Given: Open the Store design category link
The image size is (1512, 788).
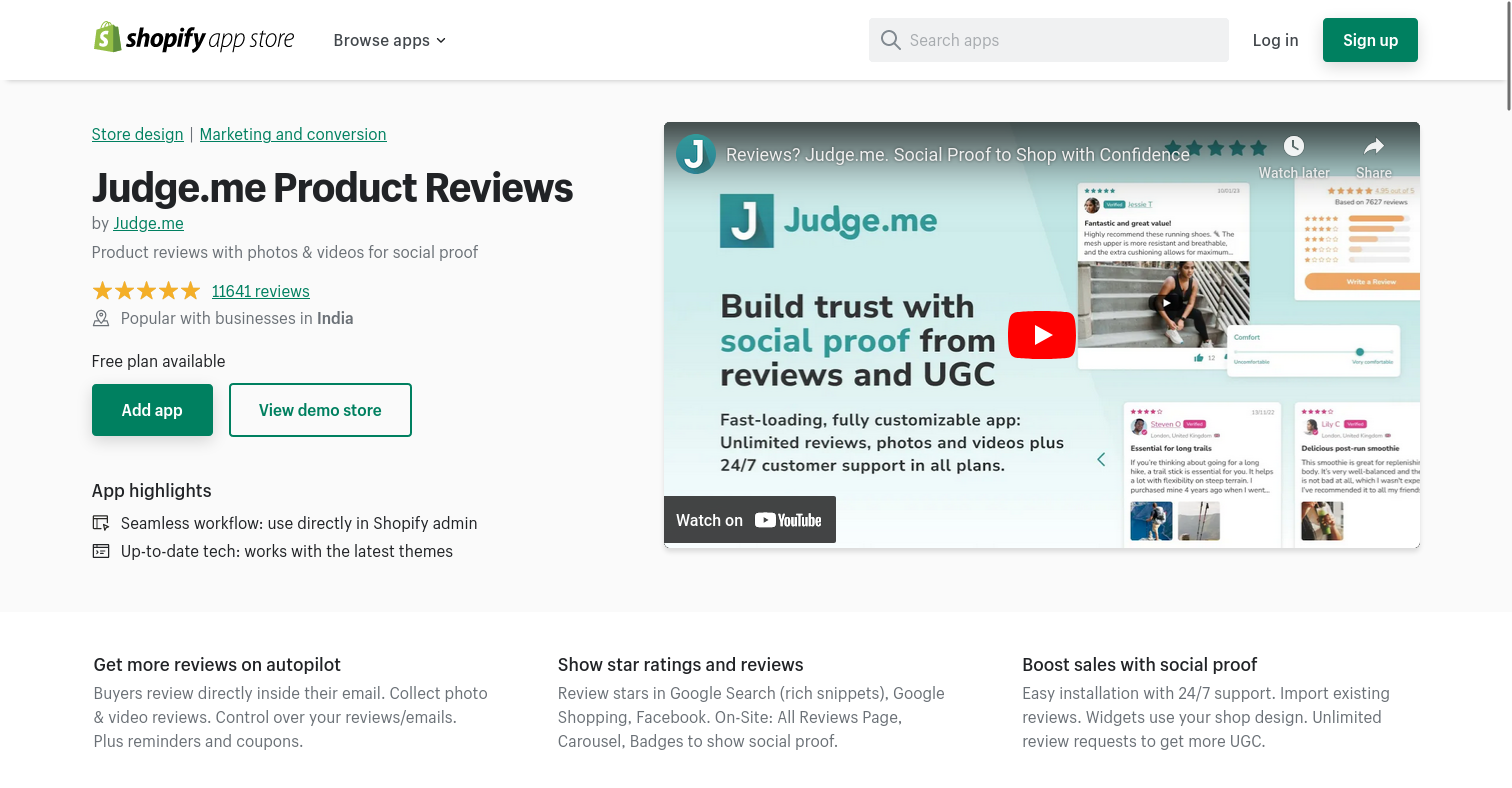Looking at the screenshot, I should click(137, 134).
